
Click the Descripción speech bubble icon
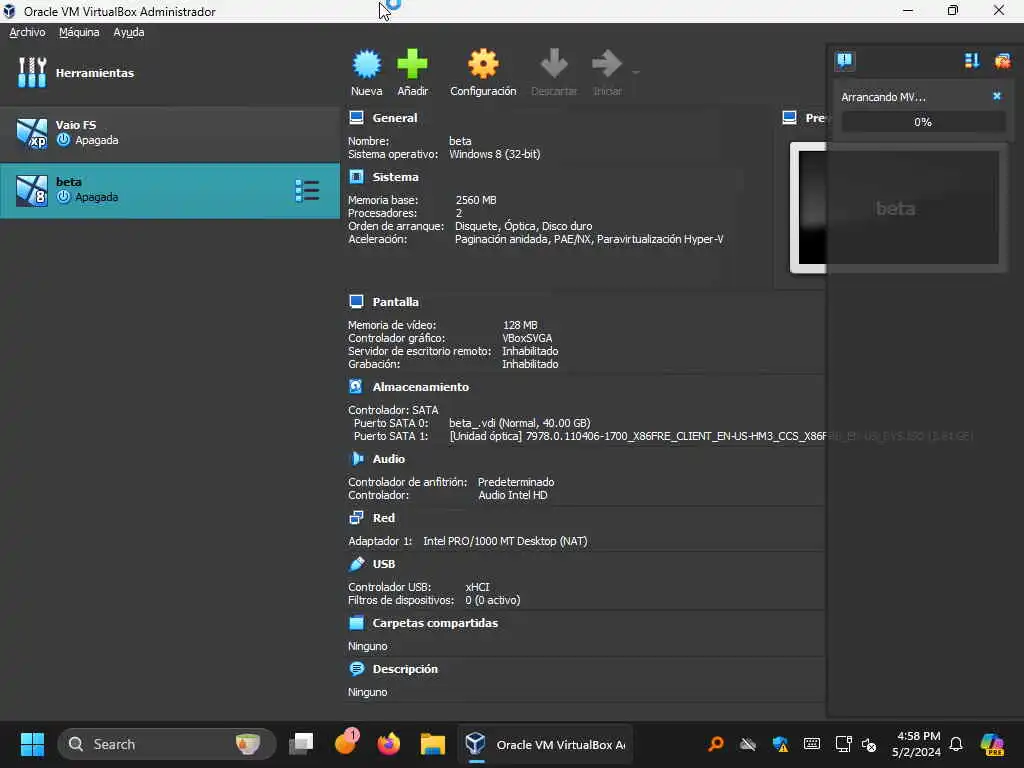(356, 669)
